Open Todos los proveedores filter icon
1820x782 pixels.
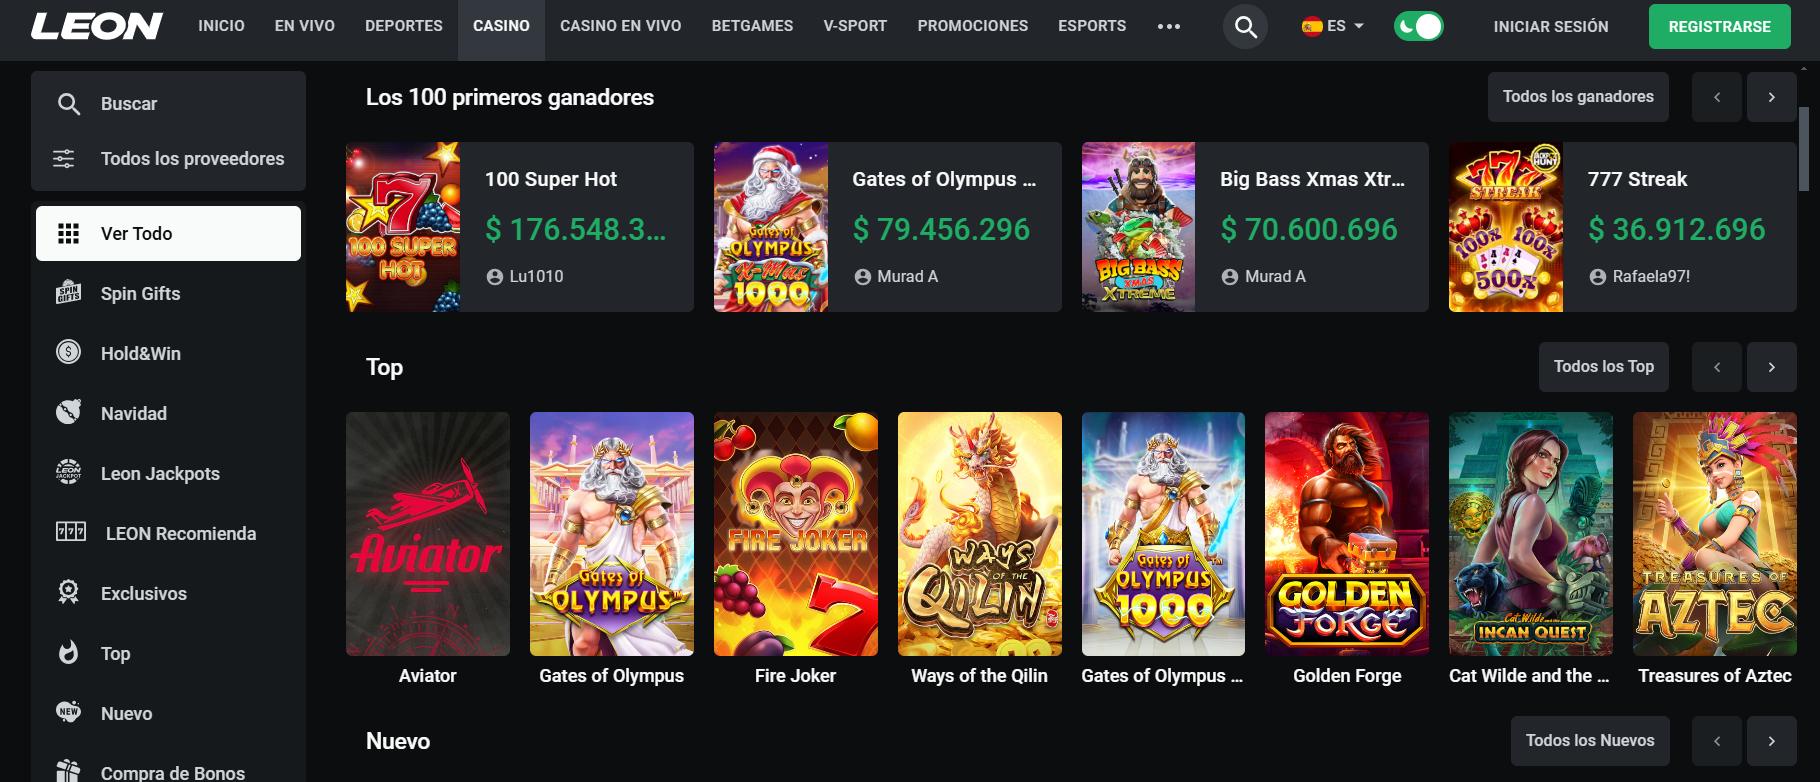click(x=64, y=158)
